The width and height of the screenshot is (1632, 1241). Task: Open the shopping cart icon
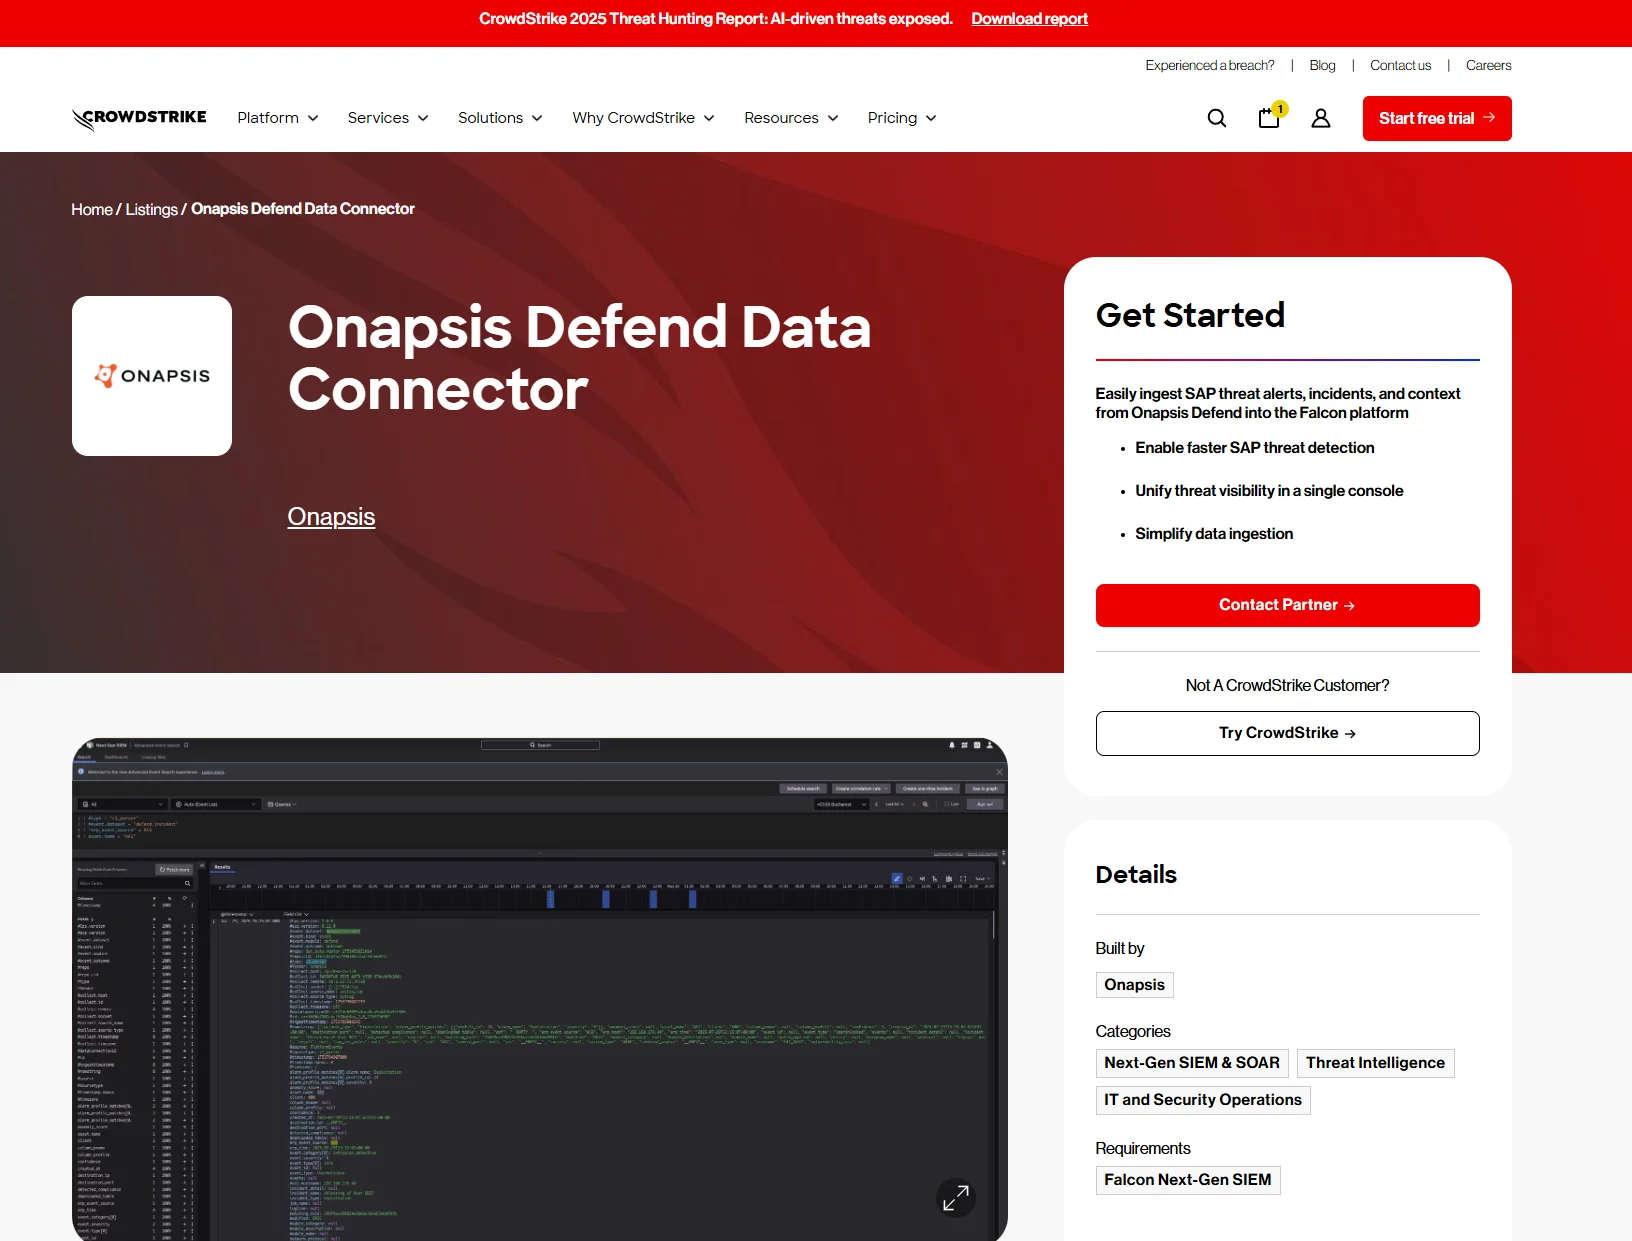1269,118
